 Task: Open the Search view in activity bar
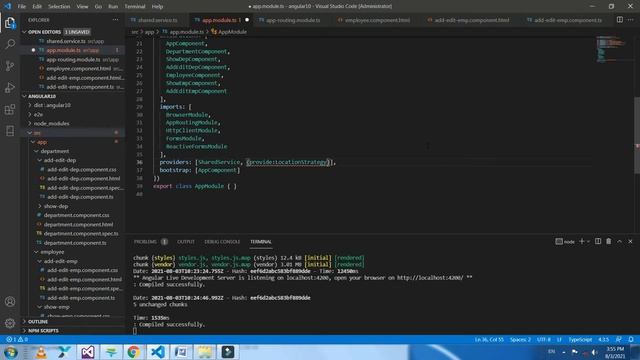(10, 44)
